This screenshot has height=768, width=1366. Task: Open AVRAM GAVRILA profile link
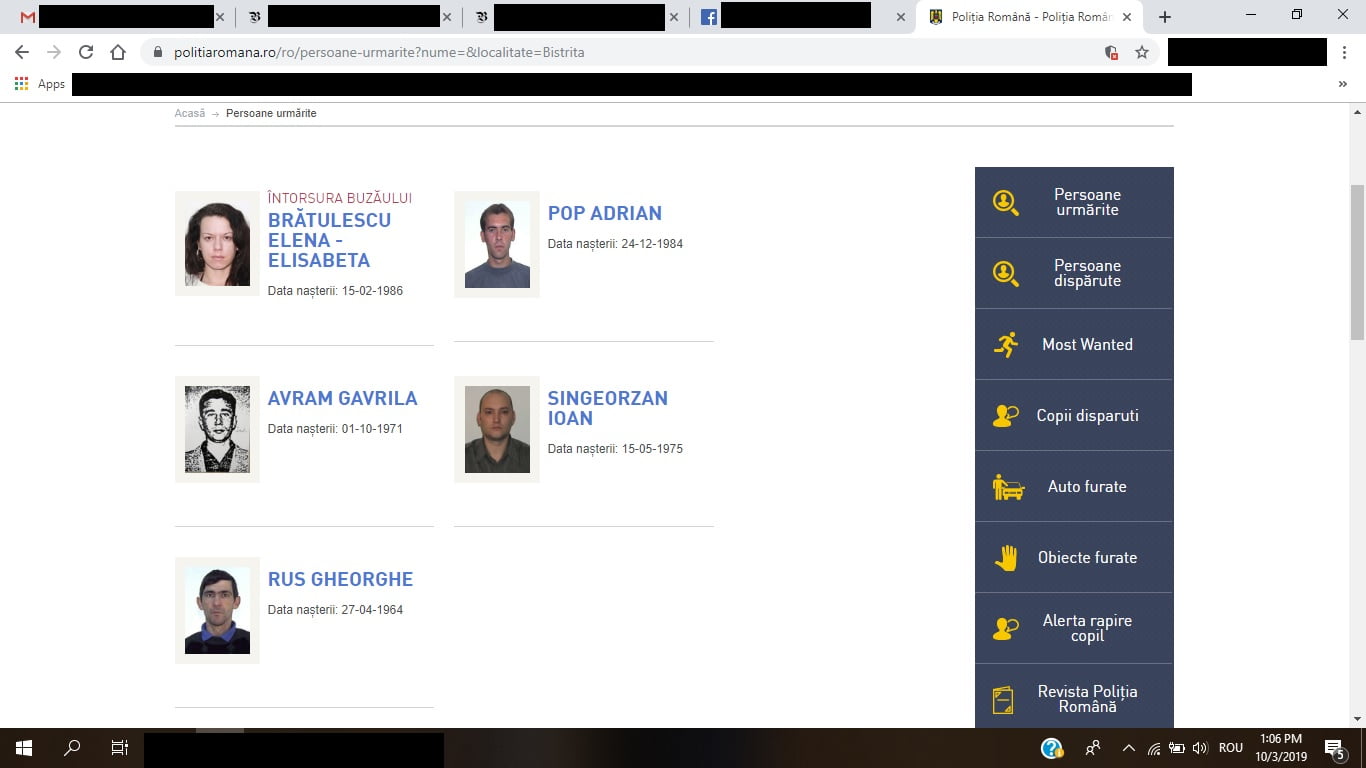(342, 398)
